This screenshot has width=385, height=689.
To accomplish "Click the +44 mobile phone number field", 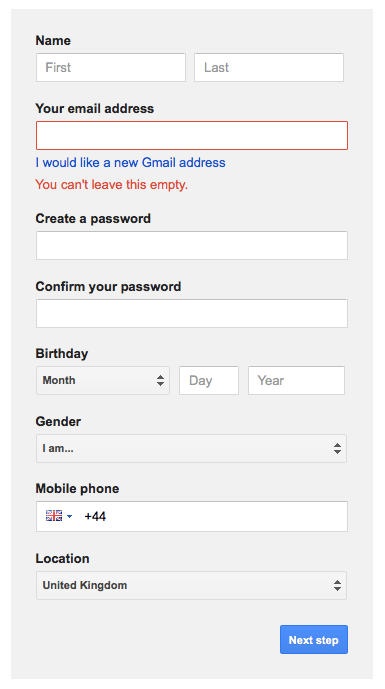I will 192,516.
